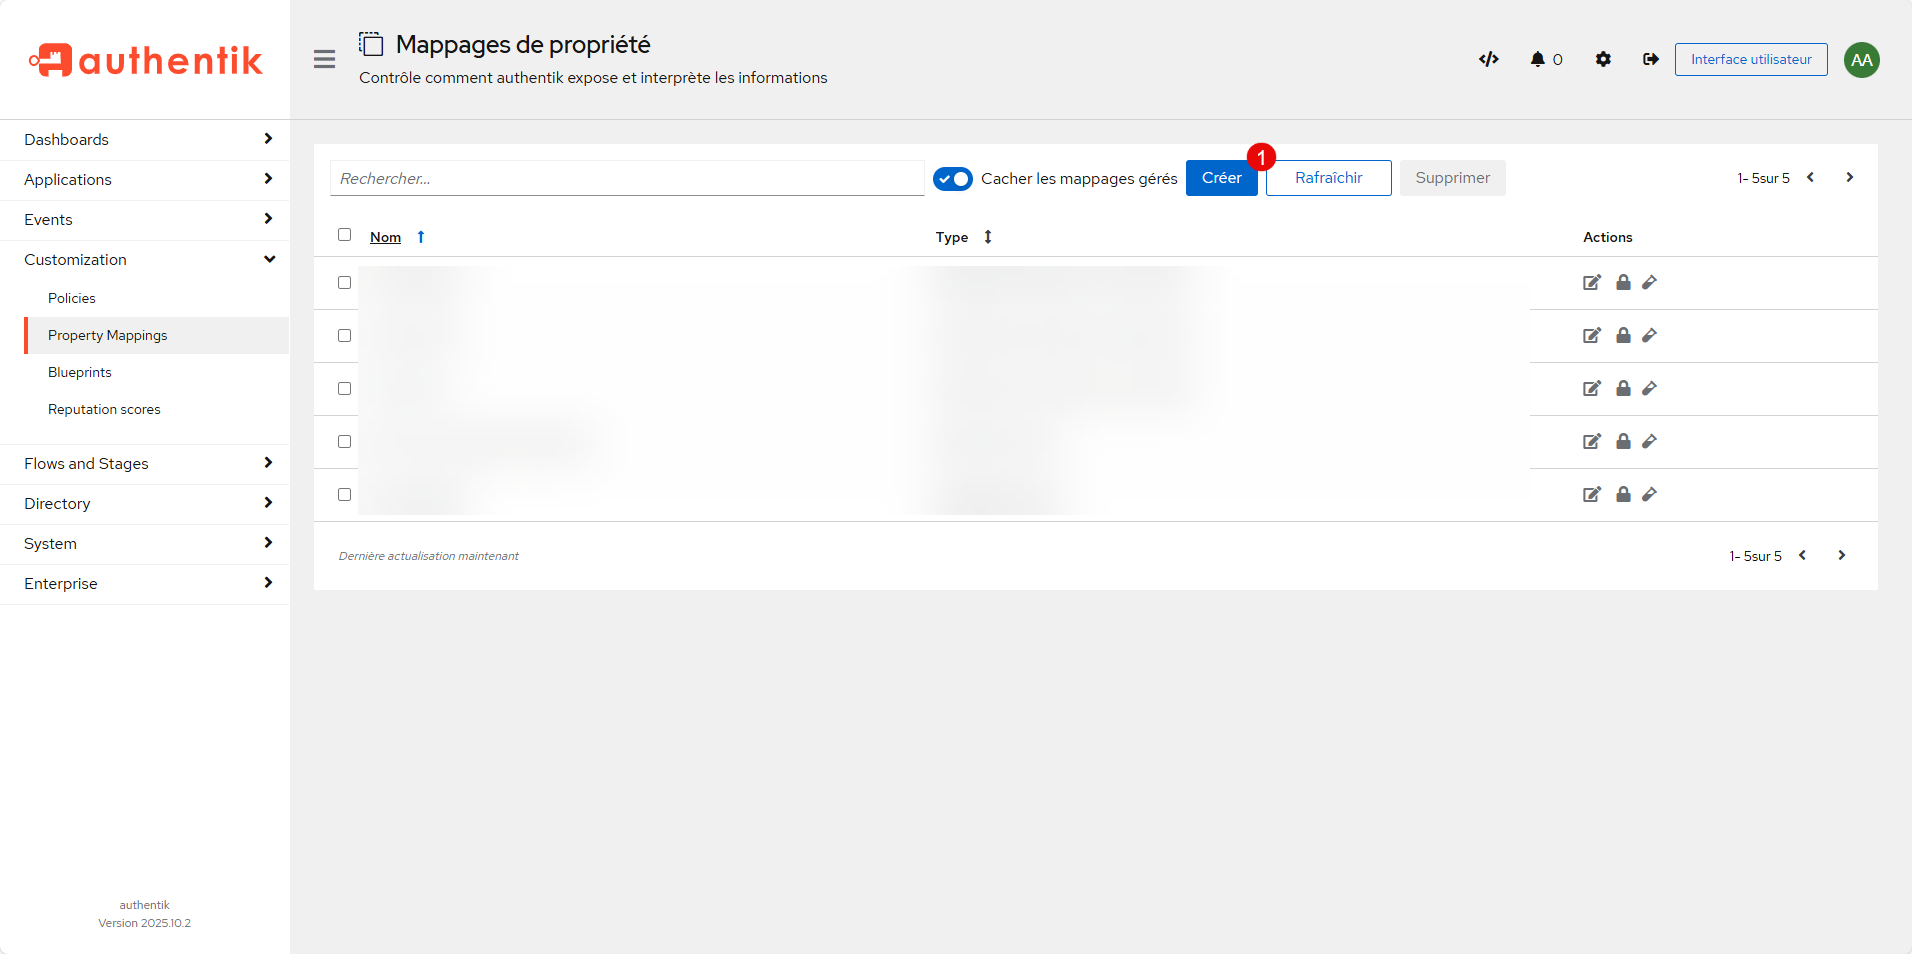Open the notifications bell icon

1538,60
